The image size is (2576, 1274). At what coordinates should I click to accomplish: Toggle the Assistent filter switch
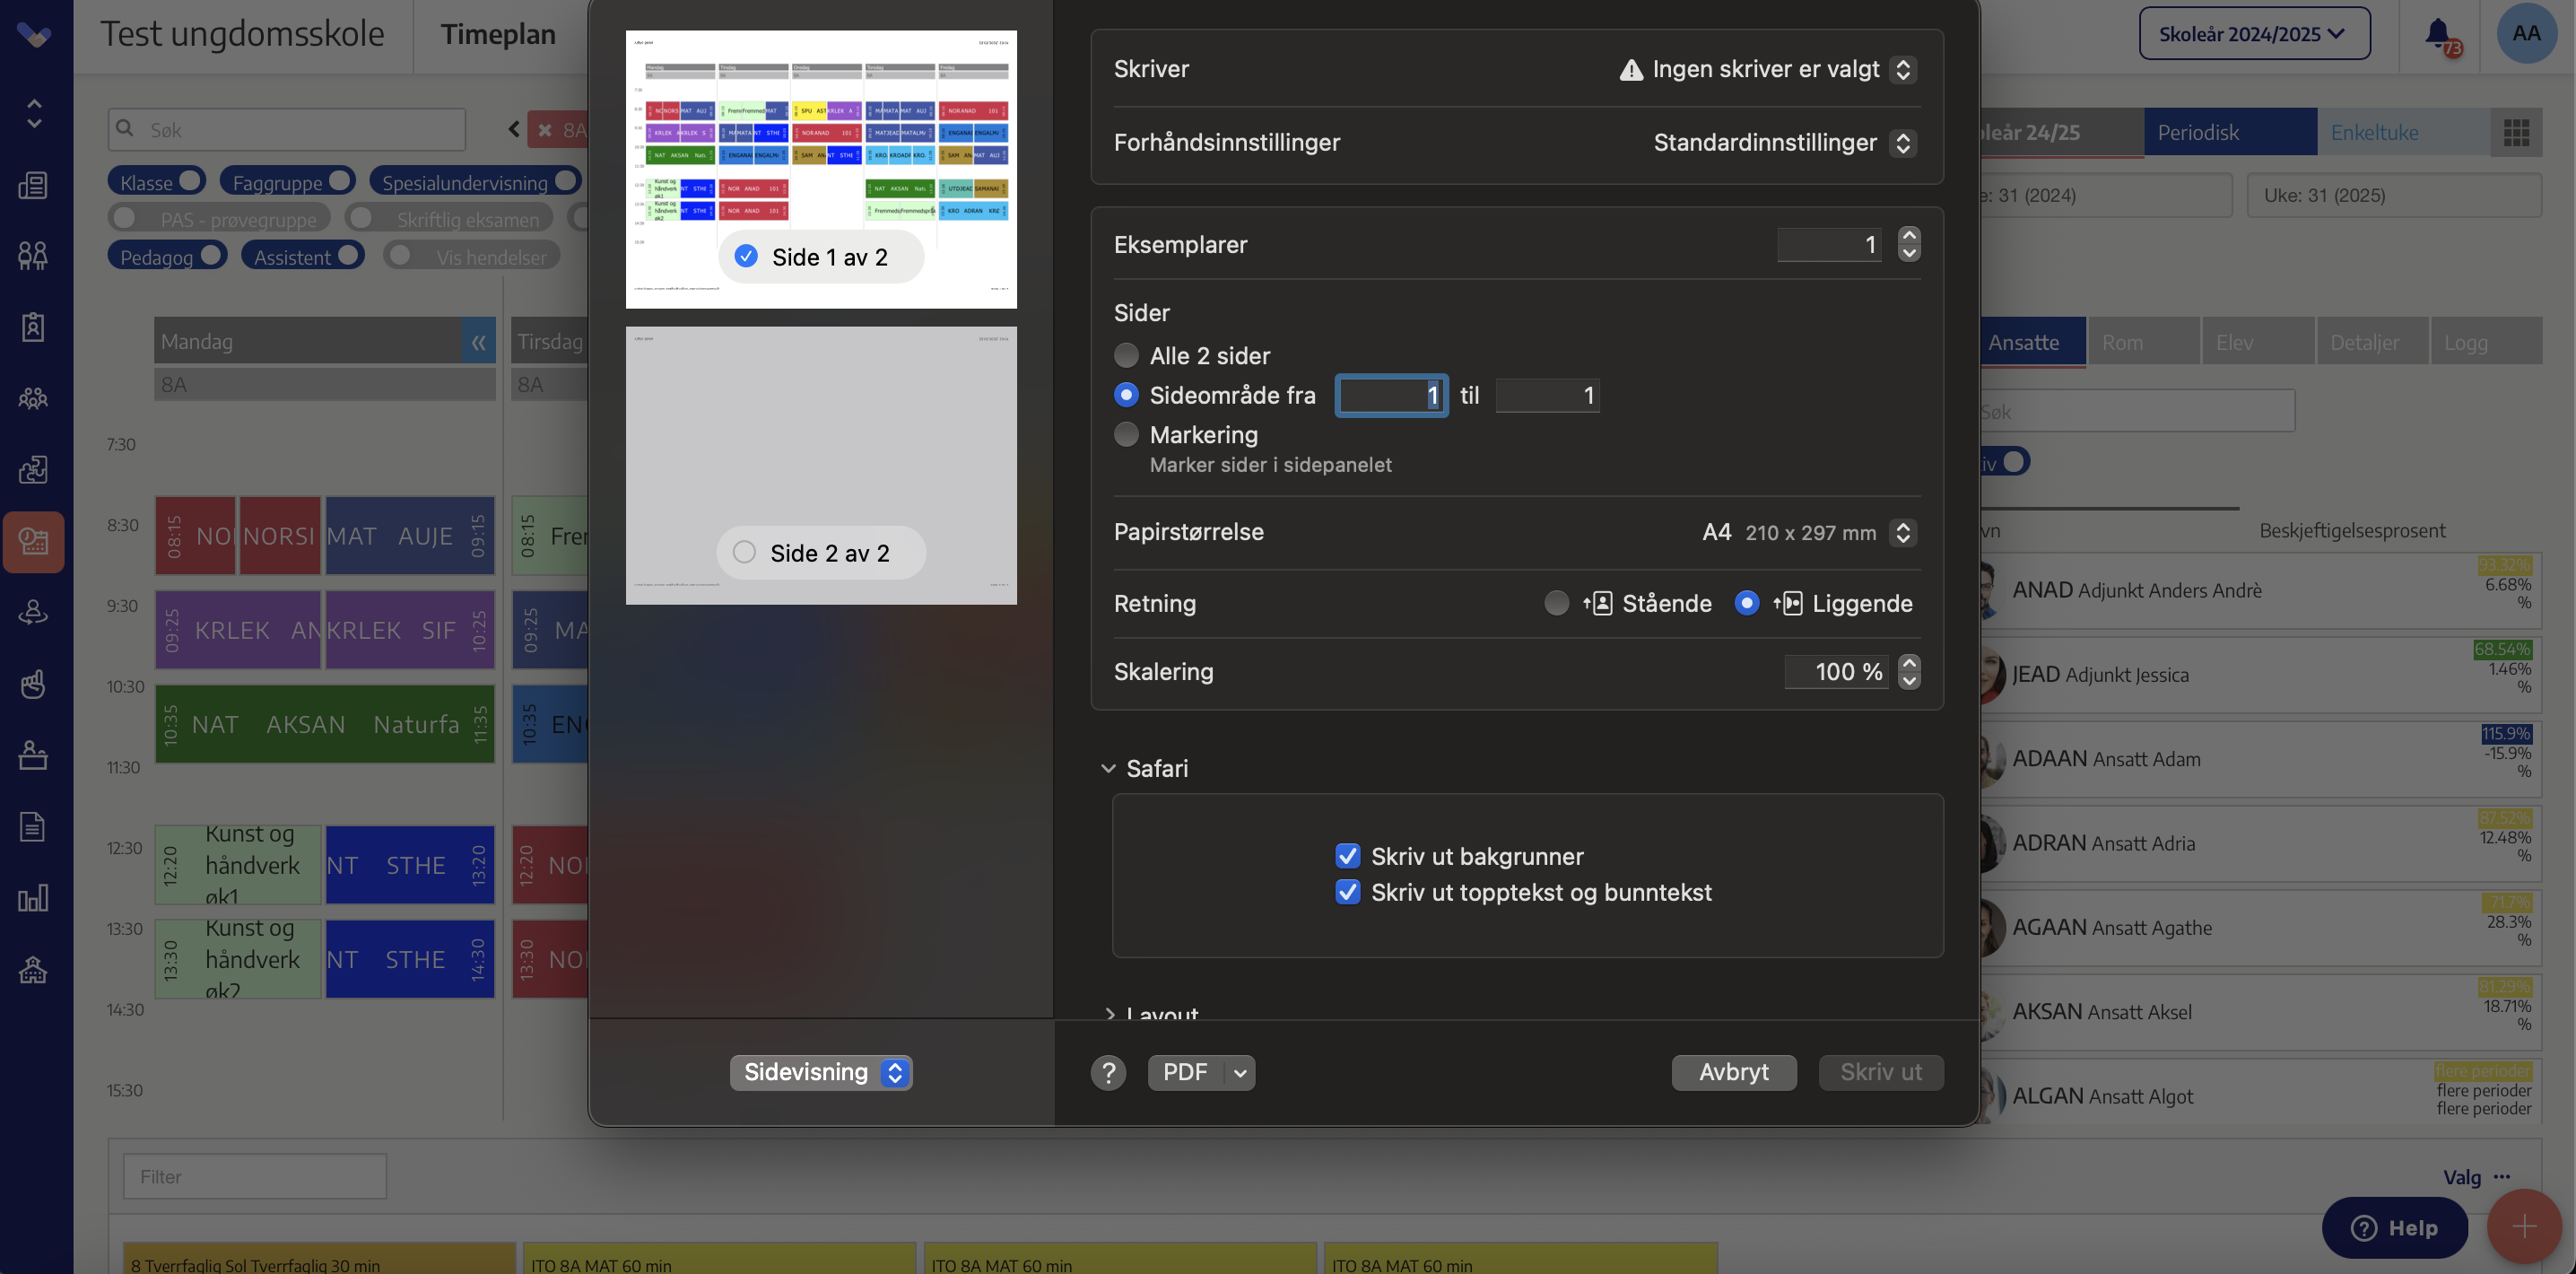[x=348, y=255]
